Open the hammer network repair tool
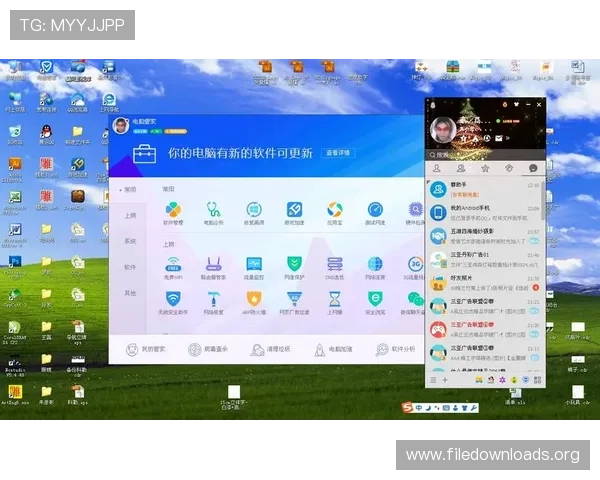The height and width of the screenshot is (480, 600). coord(214,303)
